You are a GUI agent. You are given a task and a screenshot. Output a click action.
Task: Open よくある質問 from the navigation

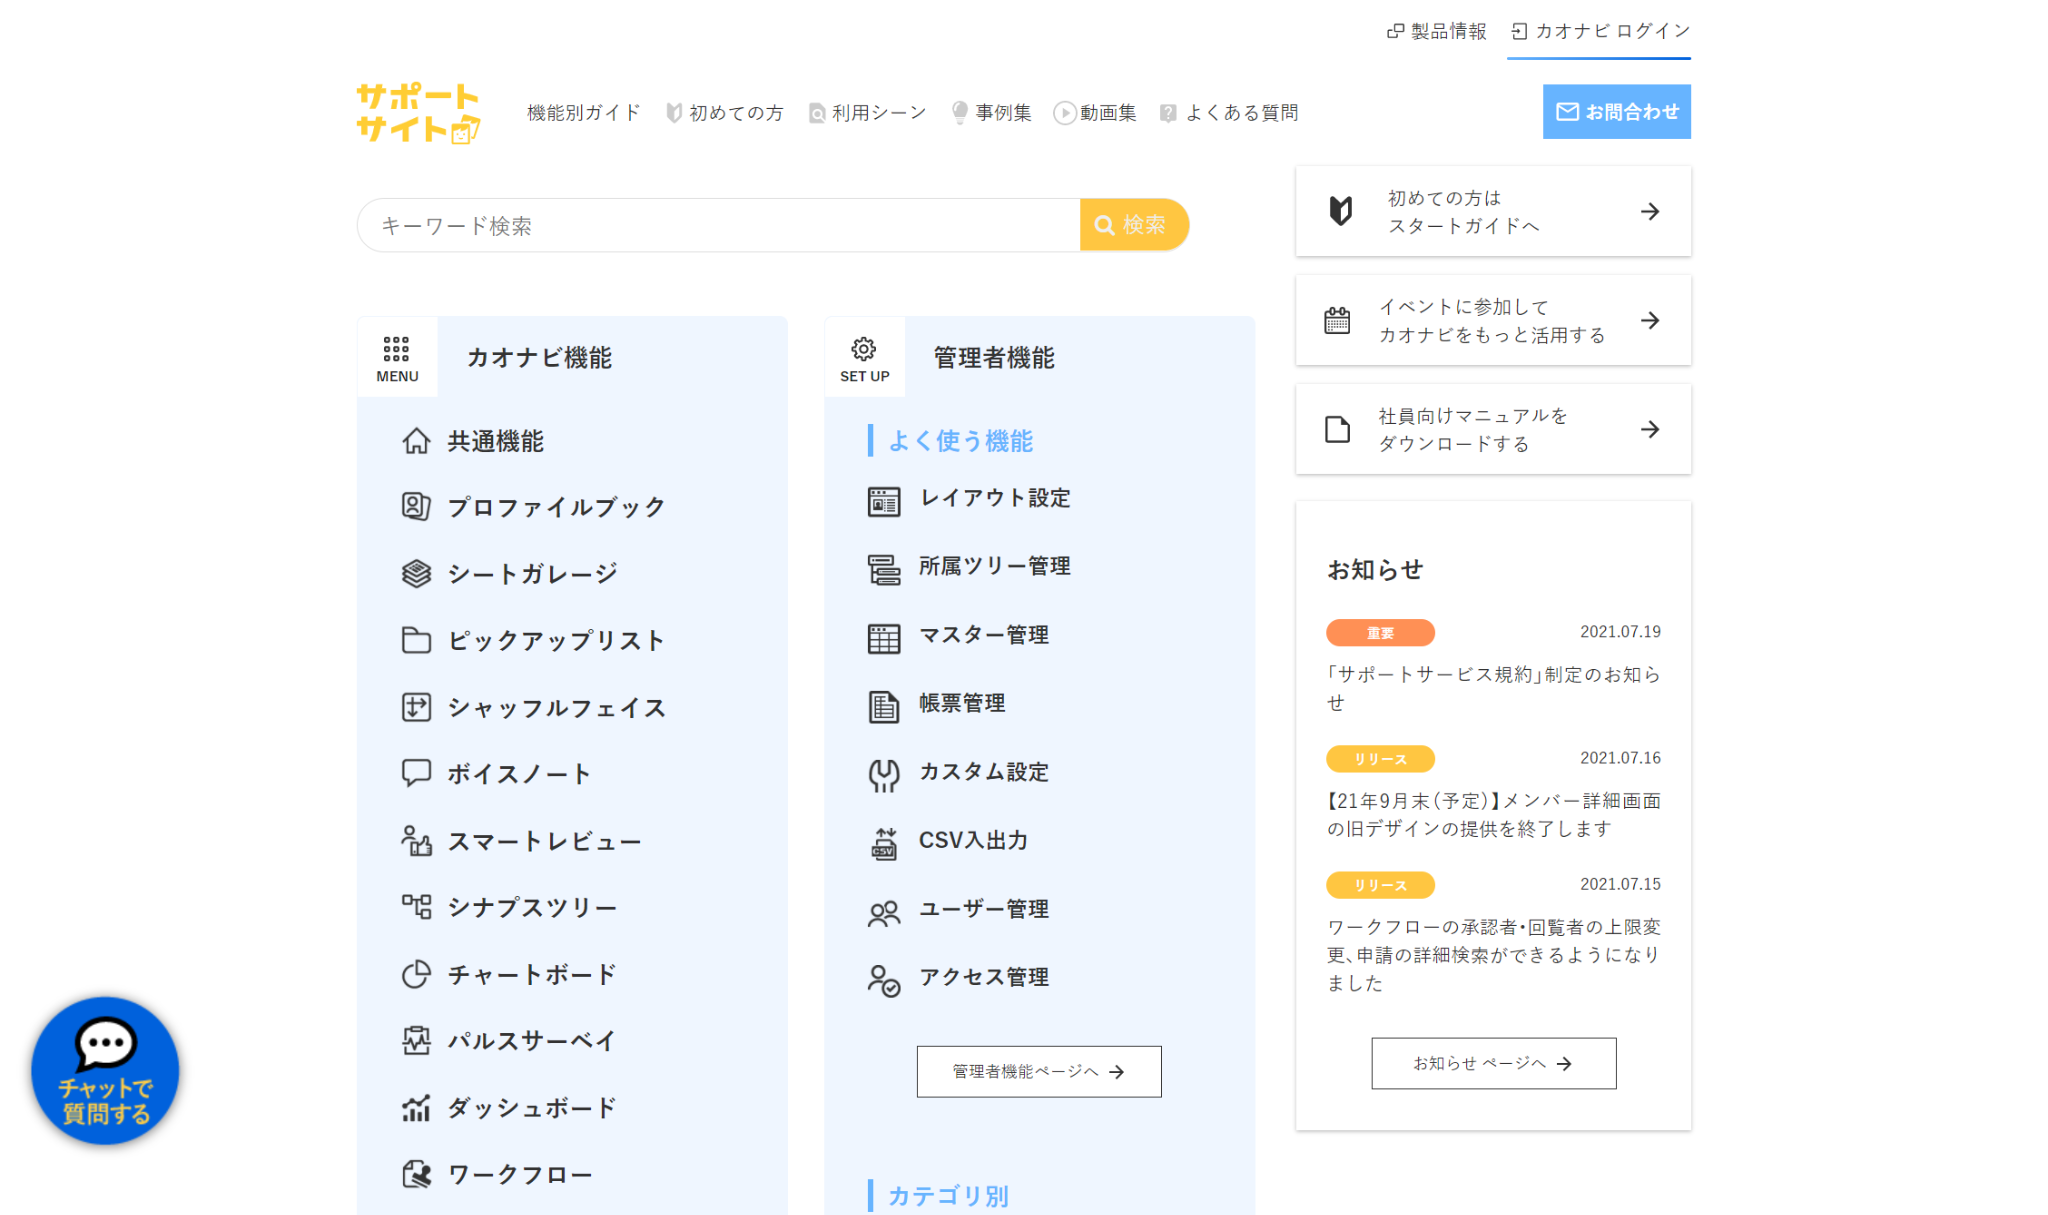coord(1229,113)
